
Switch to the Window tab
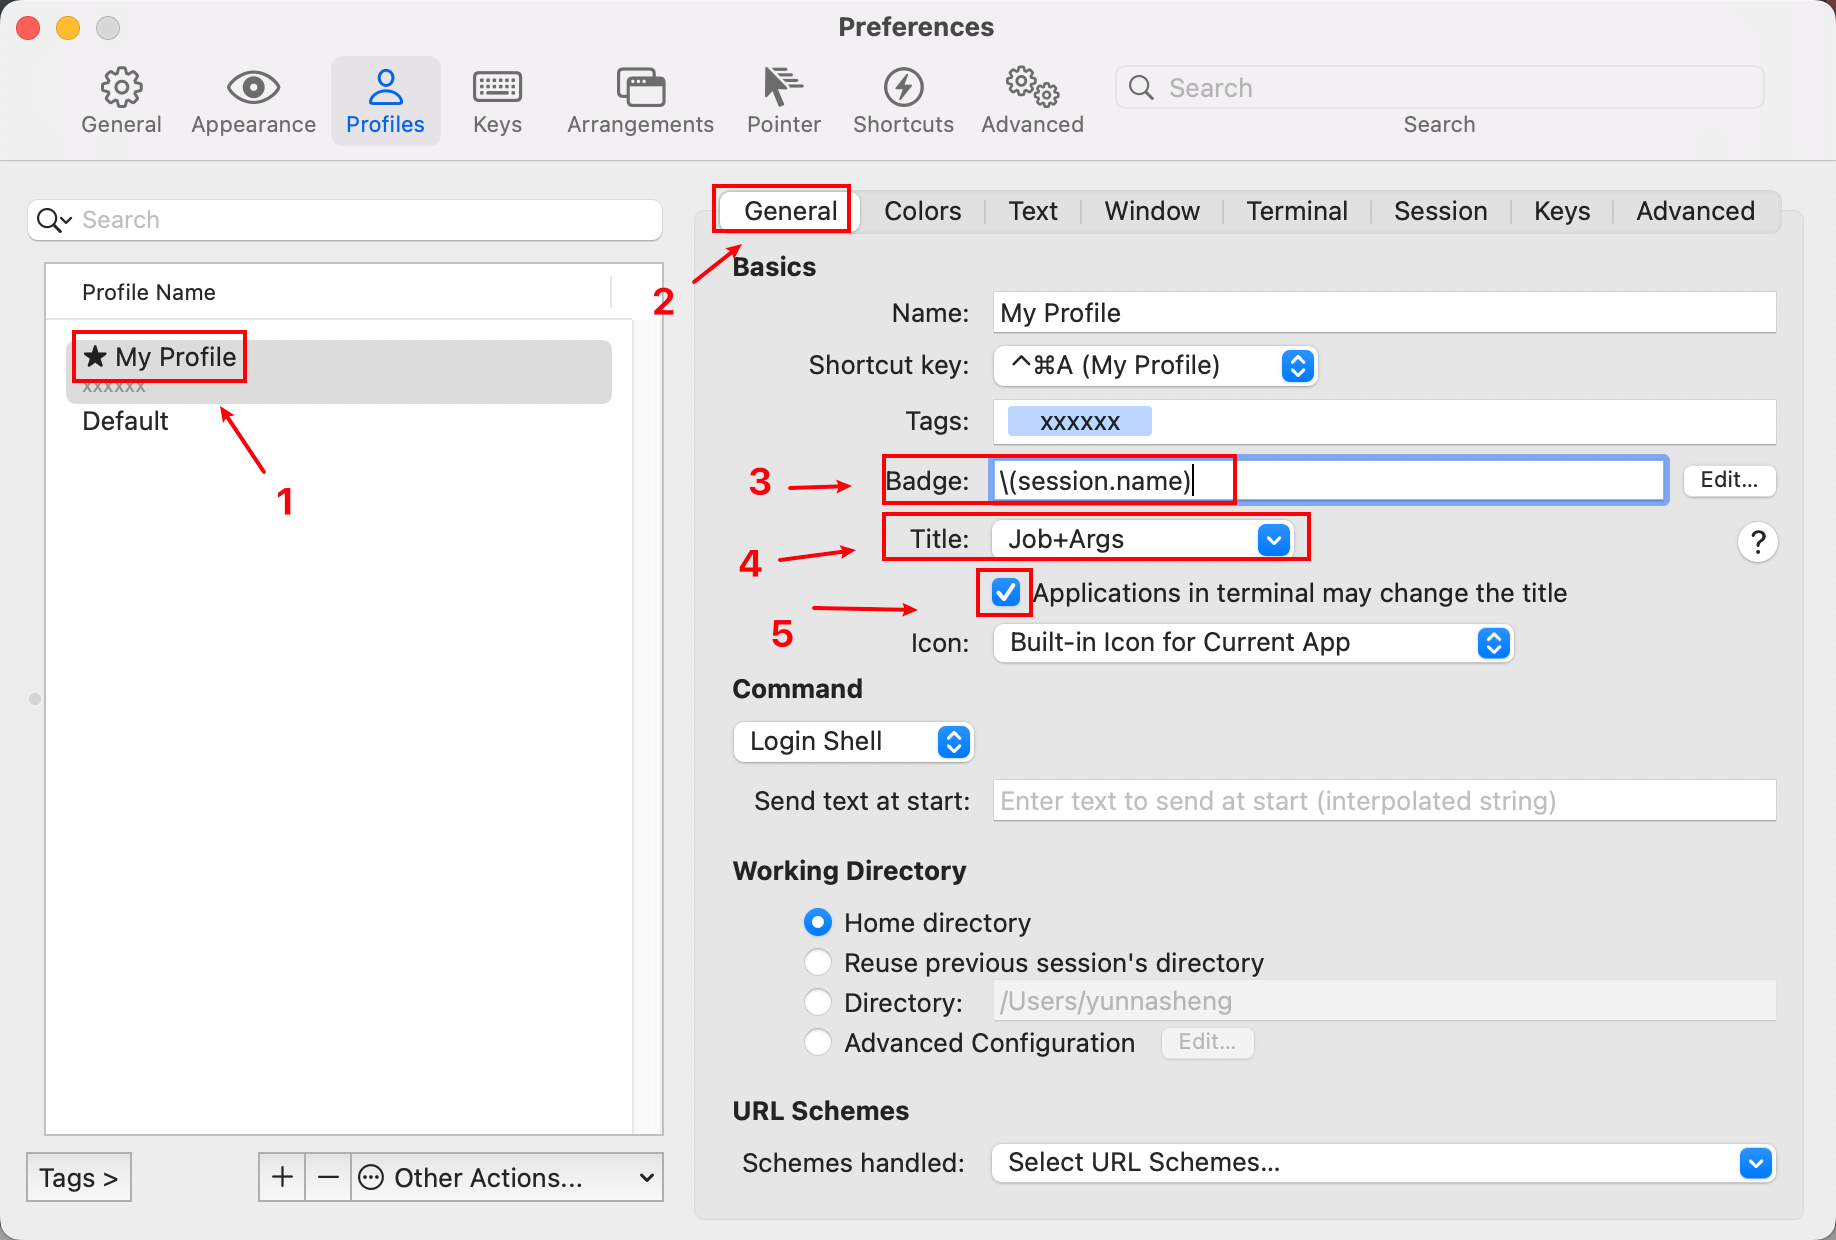pyautogui.click(x=1152, y=211)
